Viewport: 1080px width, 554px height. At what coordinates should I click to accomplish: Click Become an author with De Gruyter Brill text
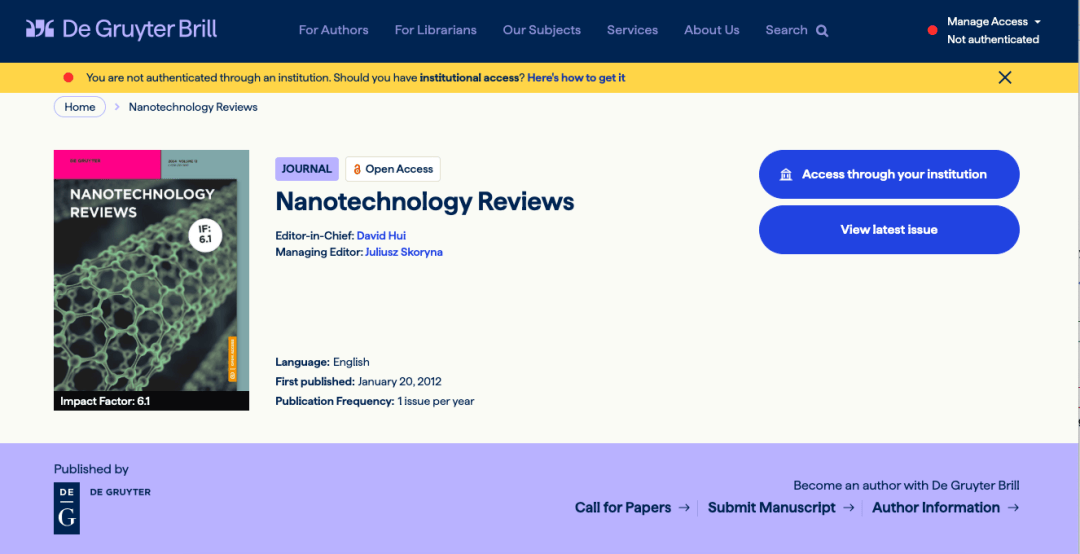tap(906, 486)
